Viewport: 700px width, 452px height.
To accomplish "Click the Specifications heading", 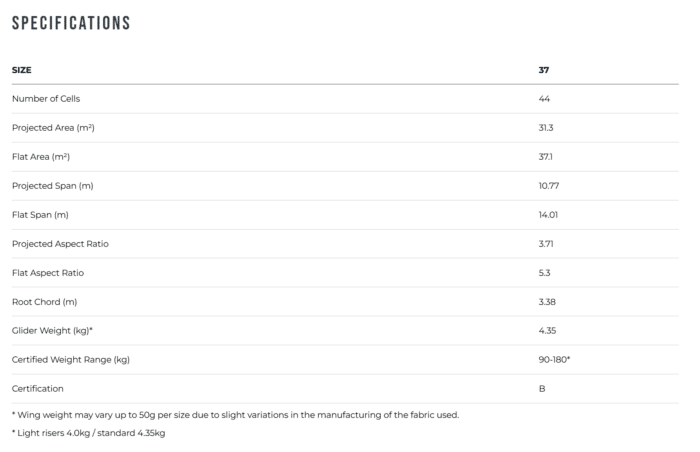I will (x=70, y=22).
